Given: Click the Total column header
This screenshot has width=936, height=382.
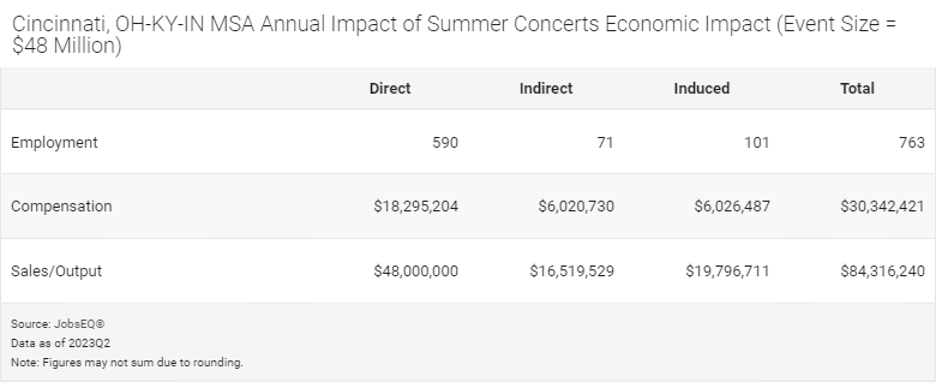Looking at the screenshot, I should point(857,88).
